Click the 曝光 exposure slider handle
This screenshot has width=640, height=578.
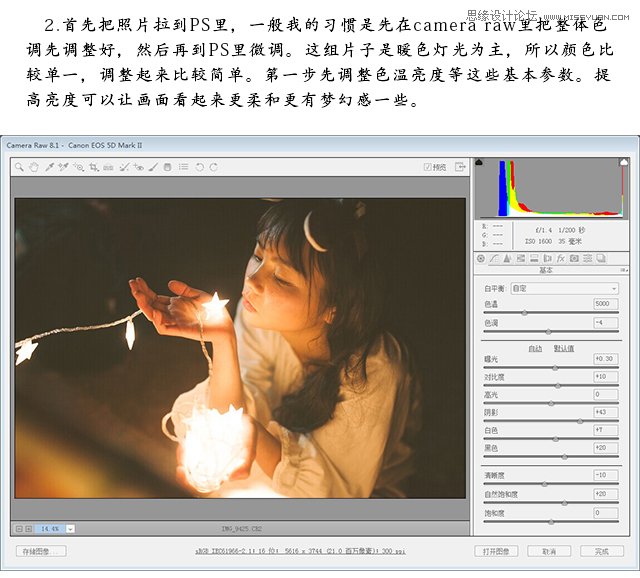tap(556, 367)
